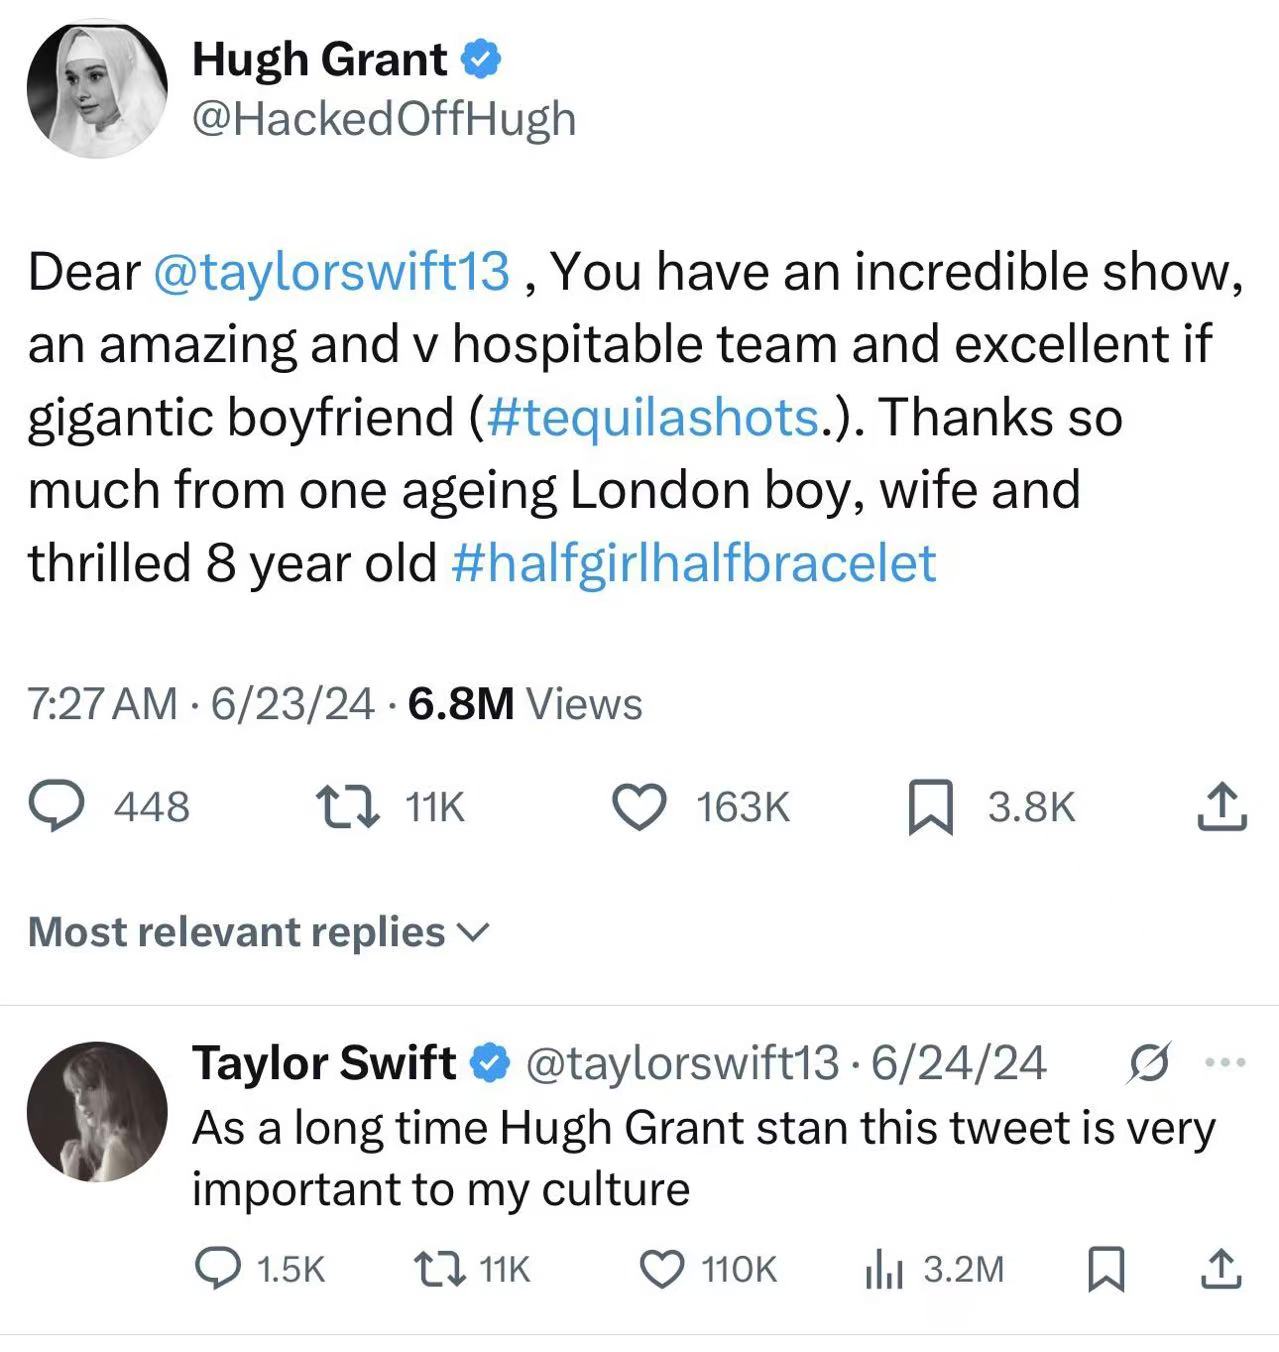
Task: Expand the Most relevant replies sort menu
Action: point(259,932)
